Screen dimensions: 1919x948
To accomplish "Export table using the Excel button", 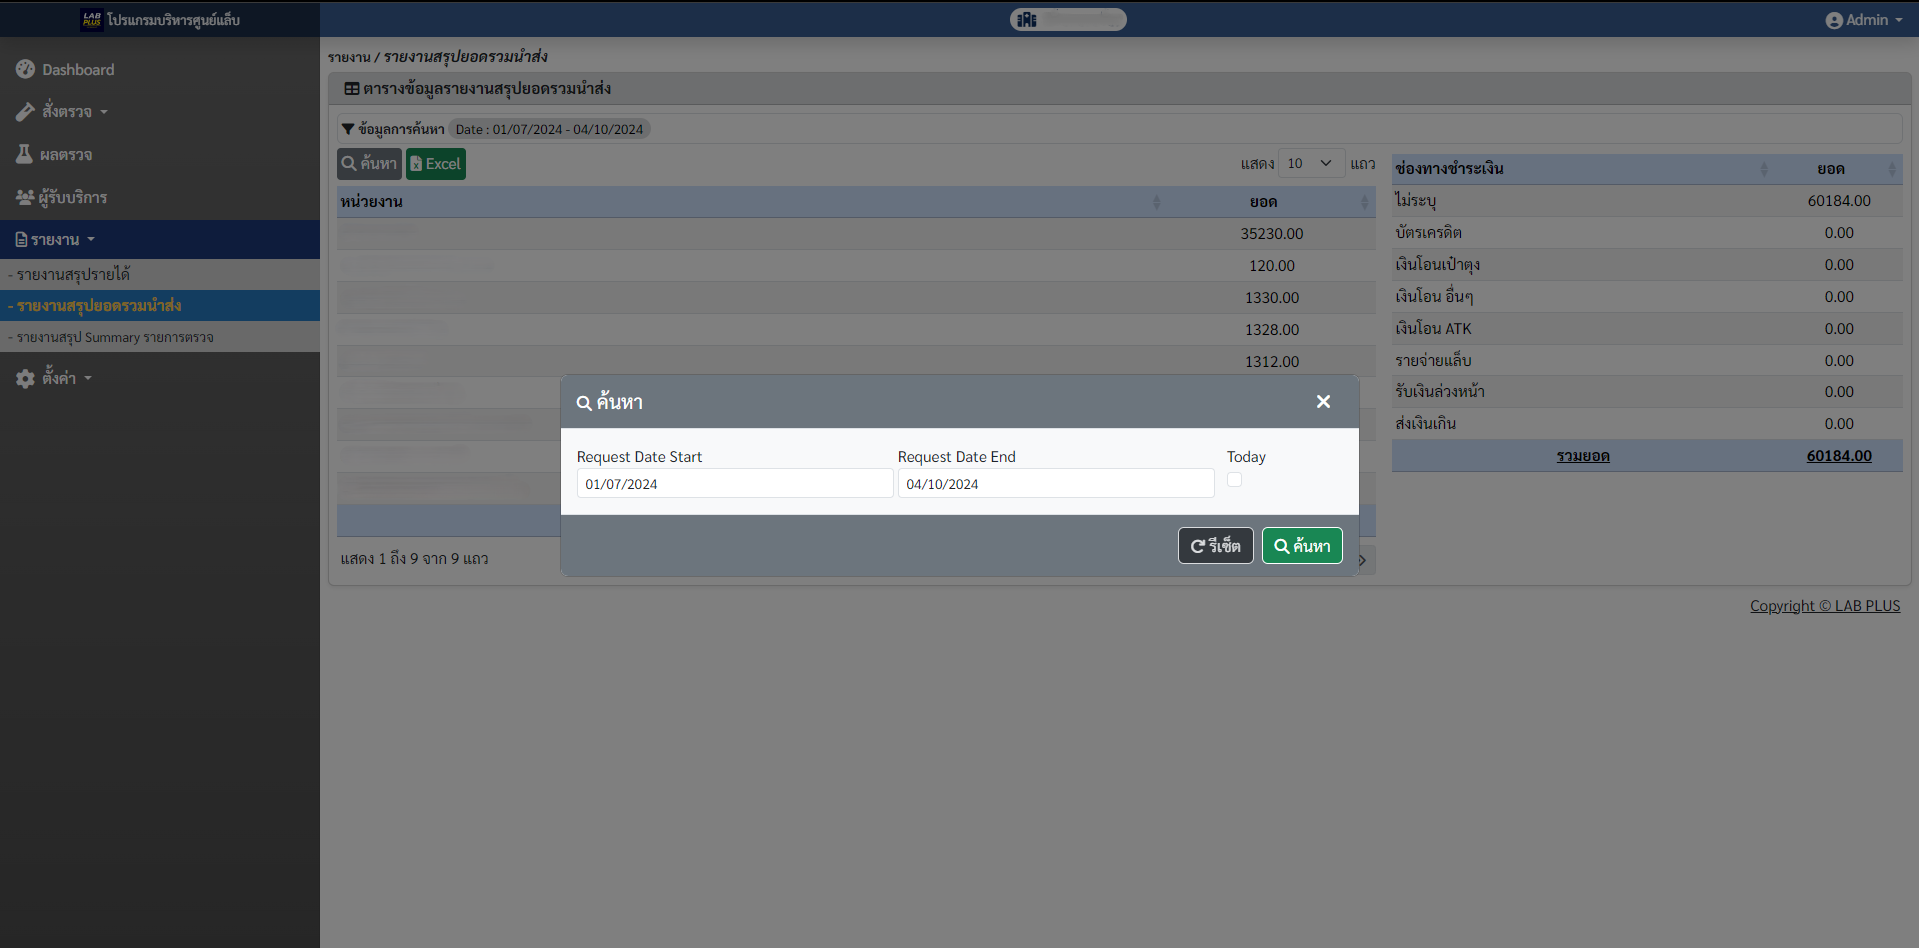I will tap(436, 164).
